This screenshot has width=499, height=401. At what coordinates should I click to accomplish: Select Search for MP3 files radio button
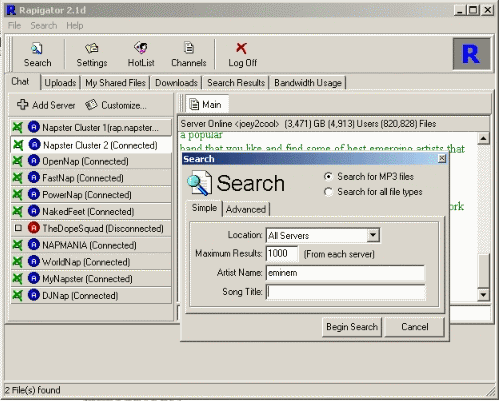point(328,176)
